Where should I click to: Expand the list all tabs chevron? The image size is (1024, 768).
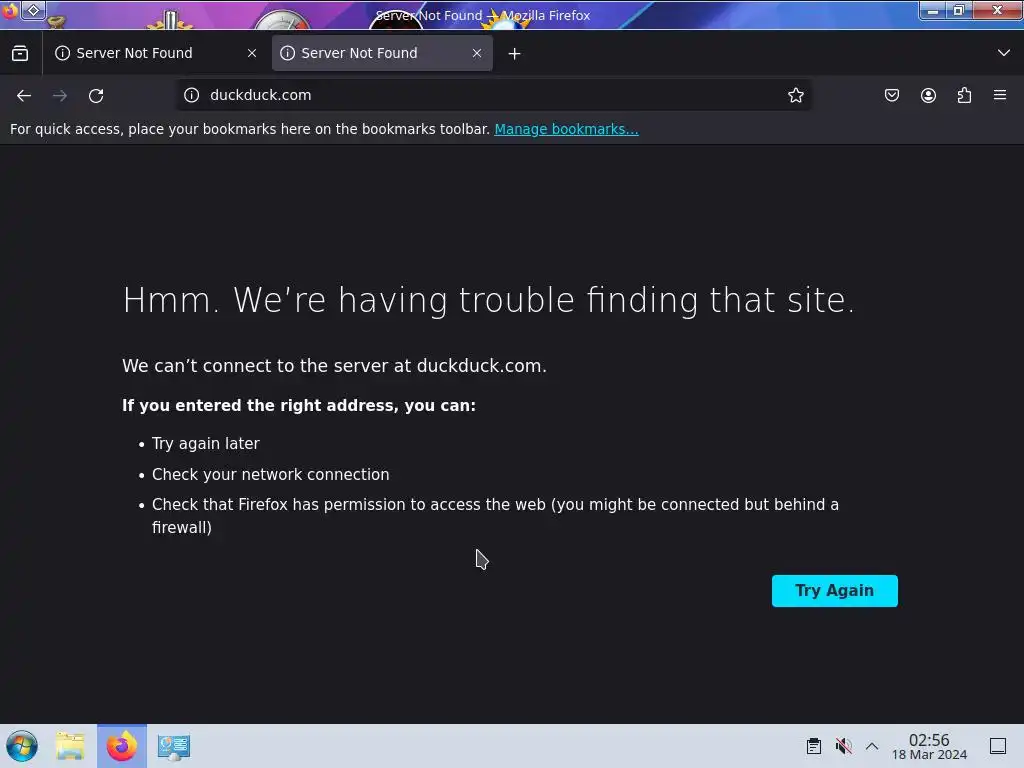(x=1004, y=53)
